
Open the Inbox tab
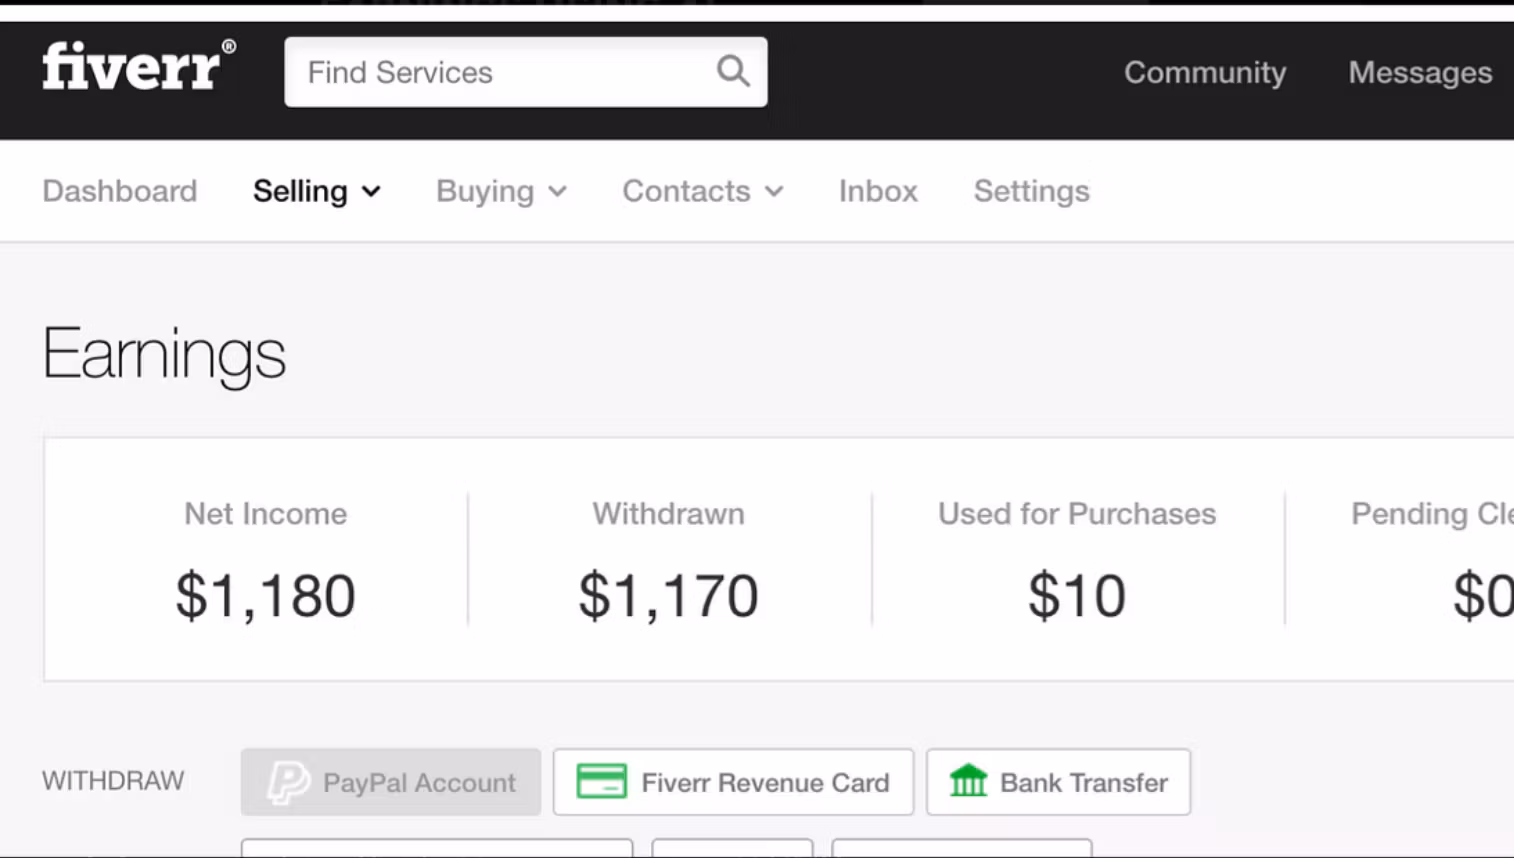point(878,191)
